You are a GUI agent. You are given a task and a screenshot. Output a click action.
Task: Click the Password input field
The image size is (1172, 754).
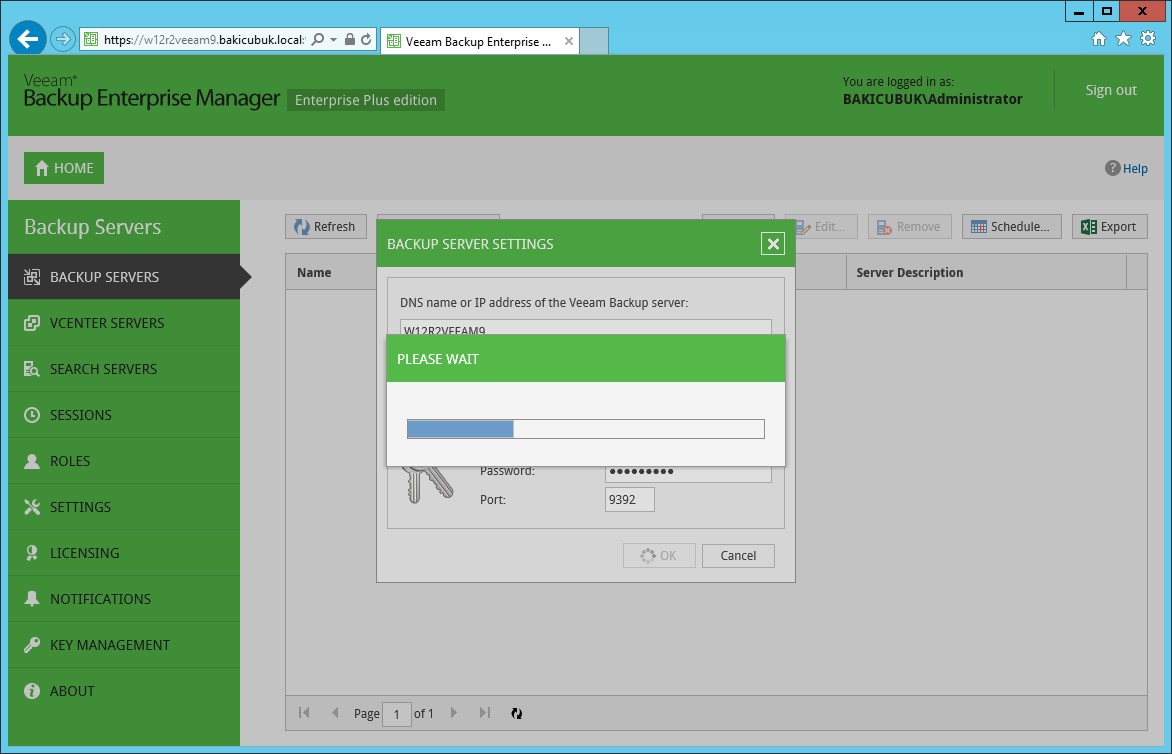pyautogui.click(x=688, y=474)
